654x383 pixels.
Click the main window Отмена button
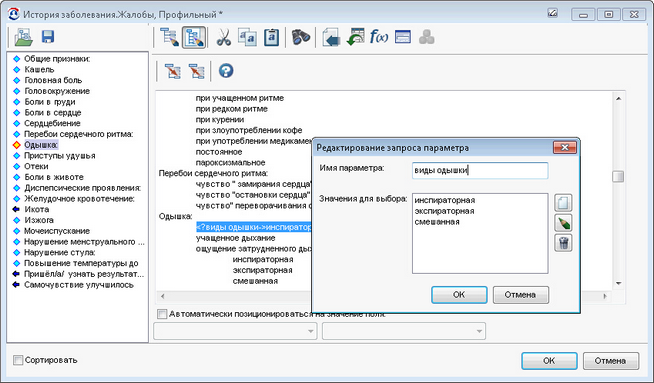coord(611,360)
